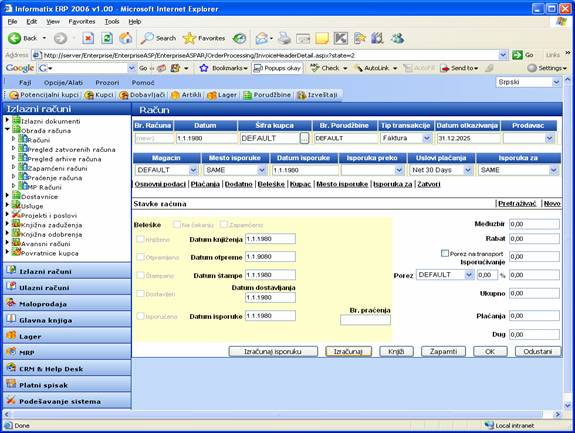
Task: Click the Odustani button
Action: (x=538, y=352)
